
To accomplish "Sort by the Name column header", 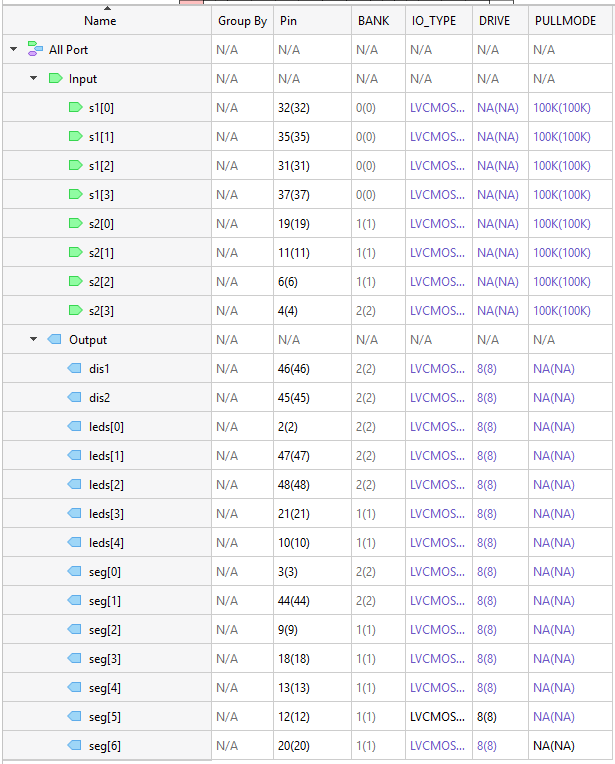I will pyautogui.click(x=100, y=21).
